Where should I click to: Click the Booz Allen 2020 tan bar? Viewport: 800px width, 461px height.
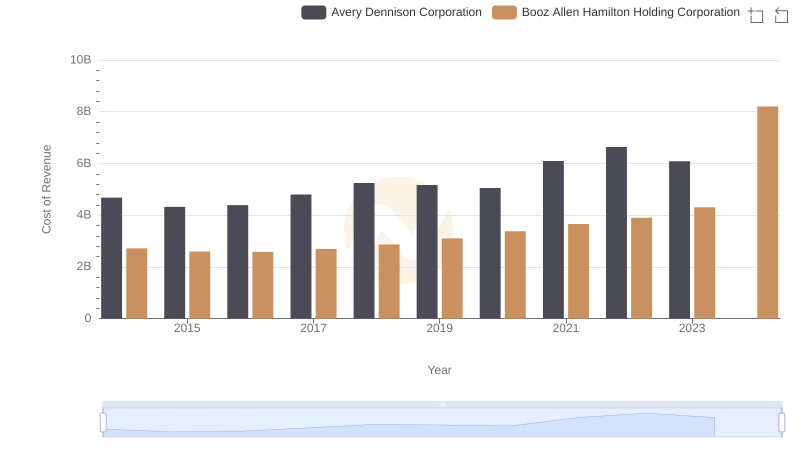515,275
